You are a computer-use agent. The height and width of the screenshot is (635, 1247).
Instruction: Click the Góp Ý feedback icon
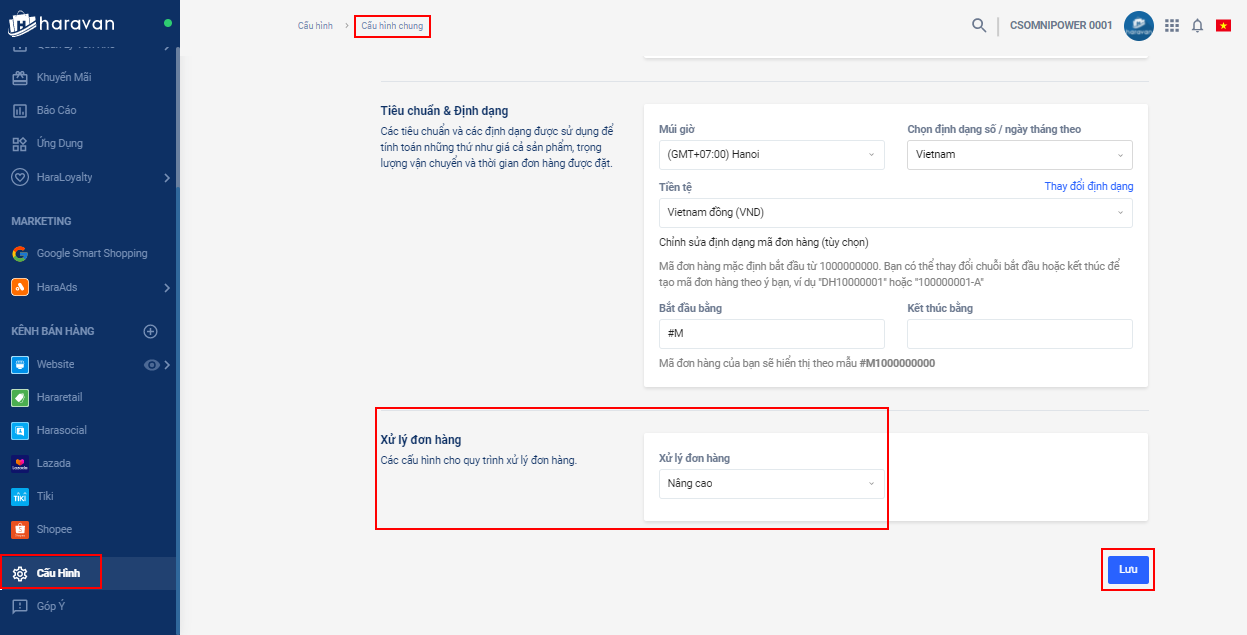pos(19,606)
